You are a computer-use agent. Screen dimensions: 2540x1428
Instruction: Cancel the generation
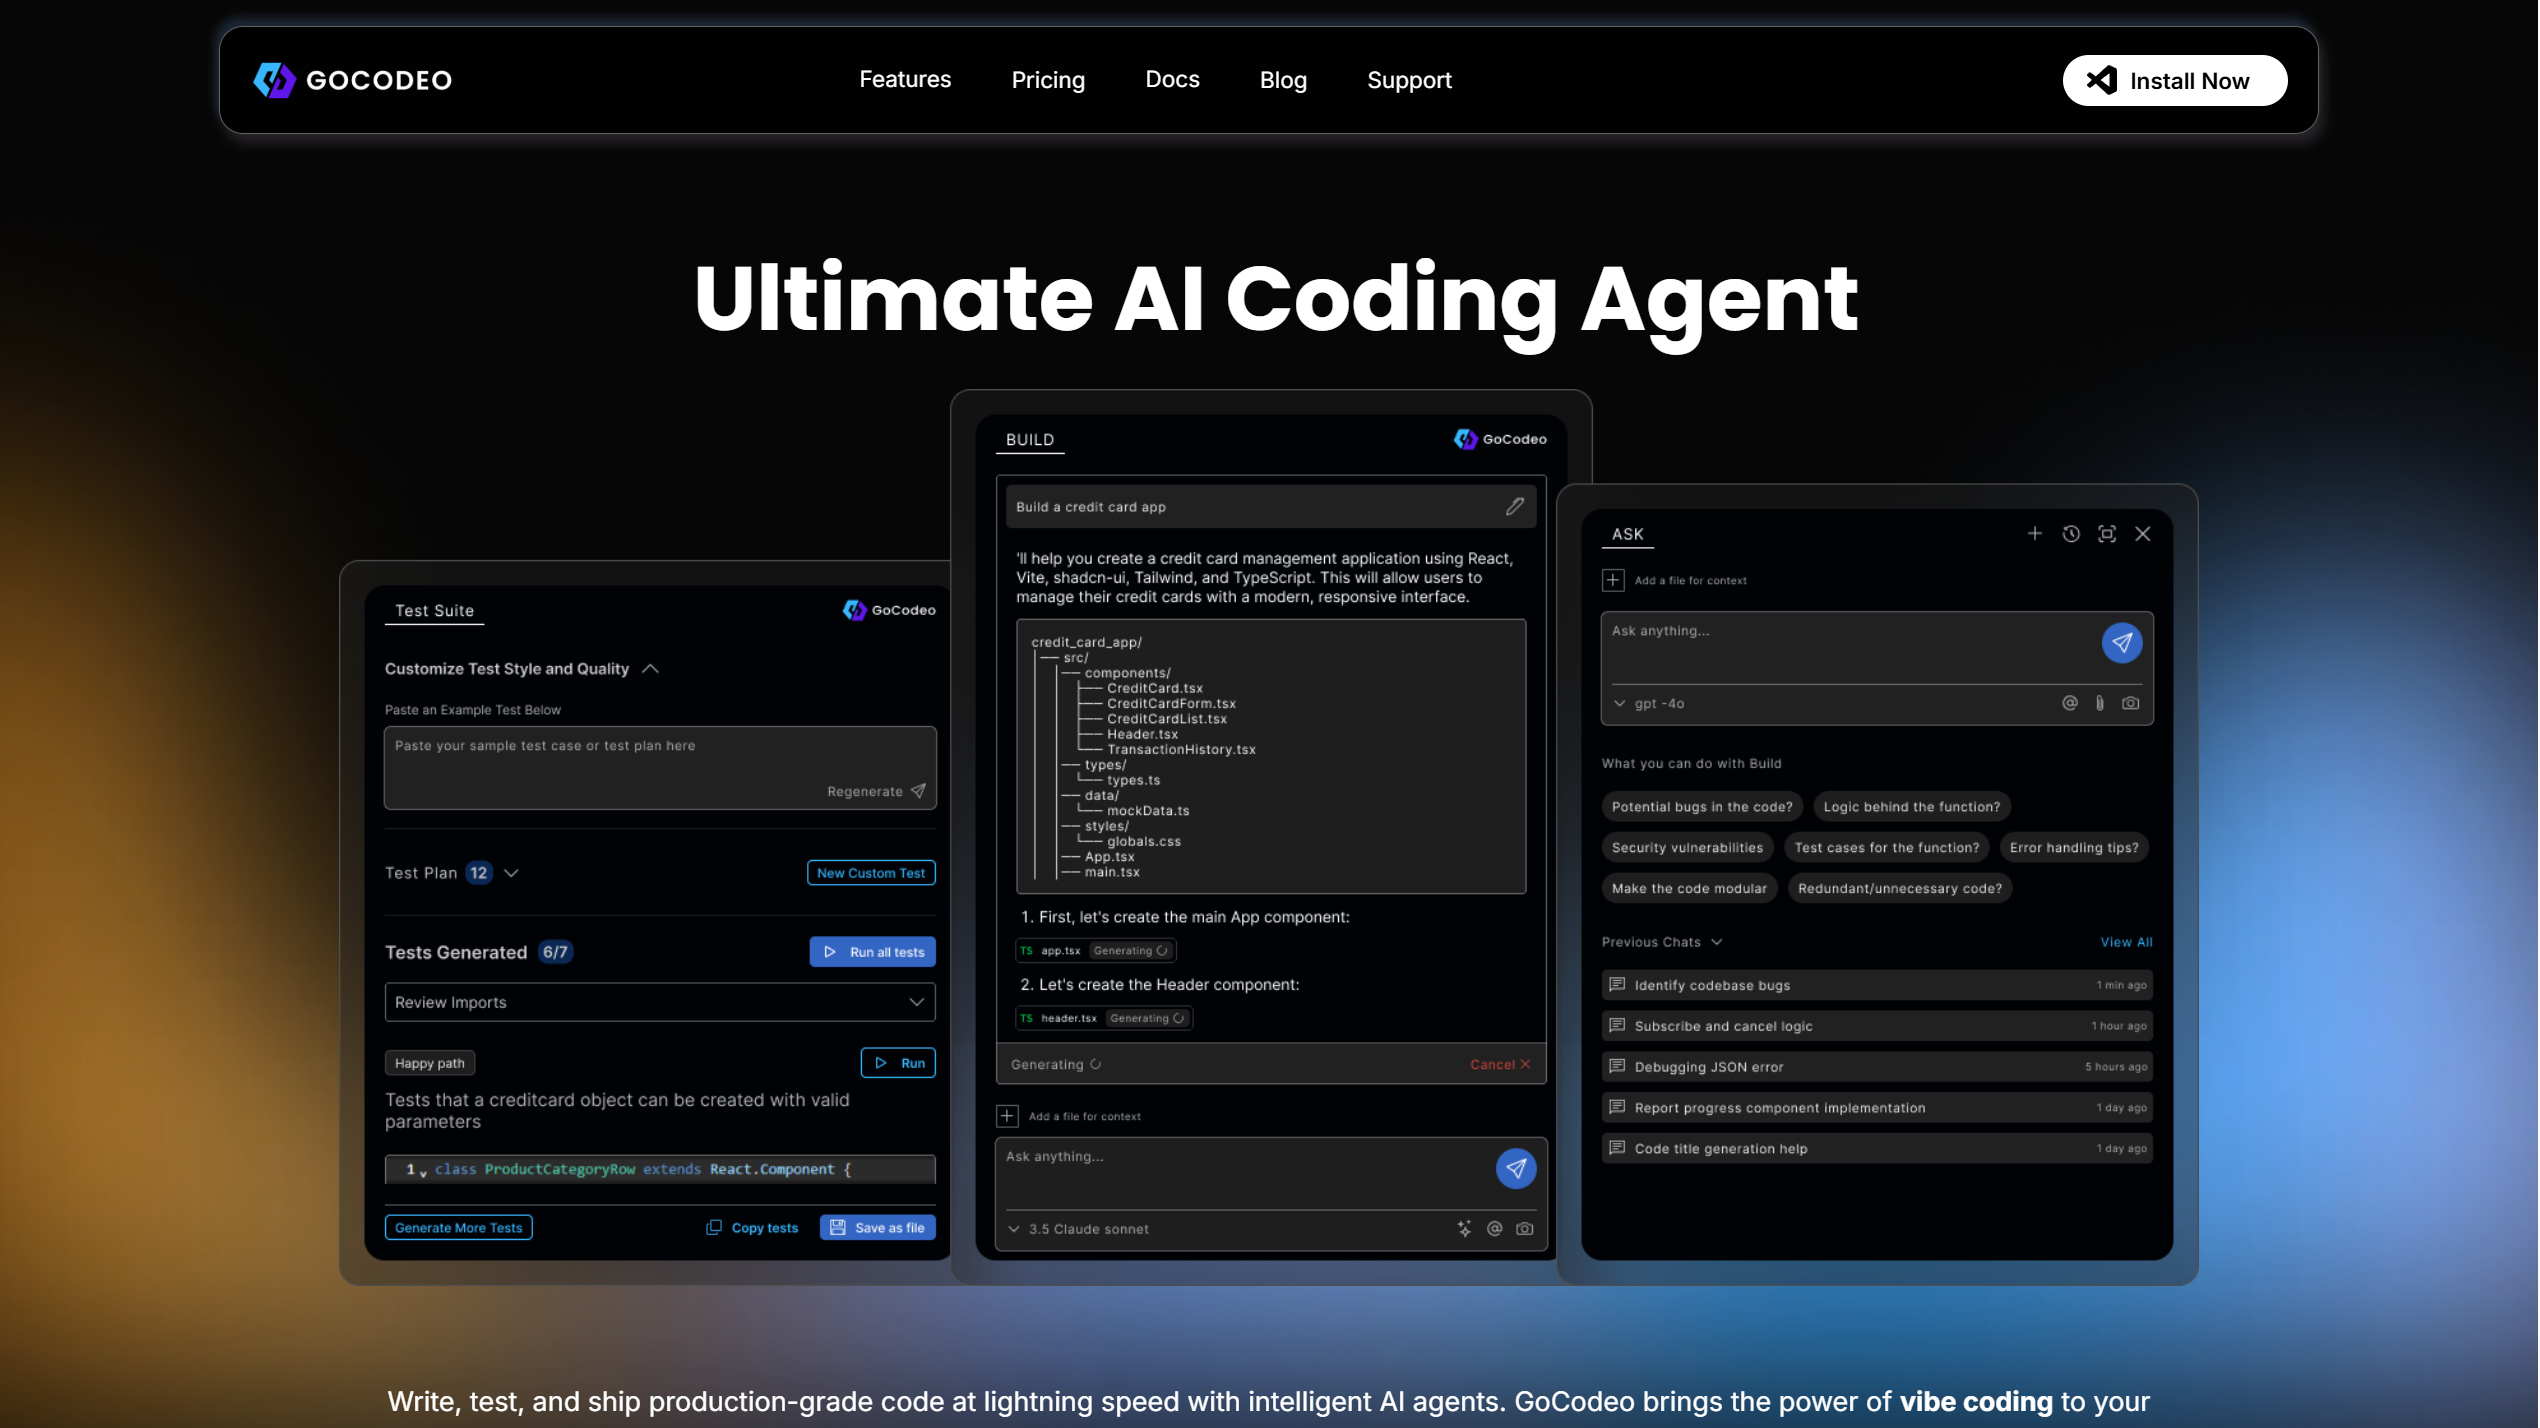click(1500, 1065)
